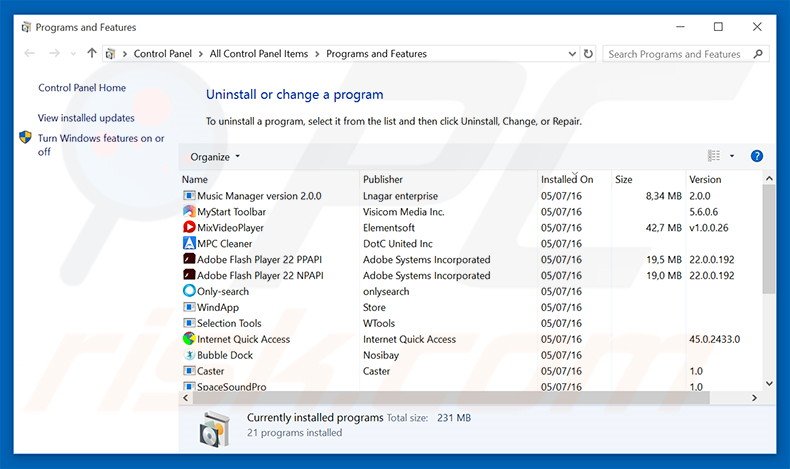The image size is (790, 469).
Task: Click the Only-search circle icon
Action: [x=189, y=291]
